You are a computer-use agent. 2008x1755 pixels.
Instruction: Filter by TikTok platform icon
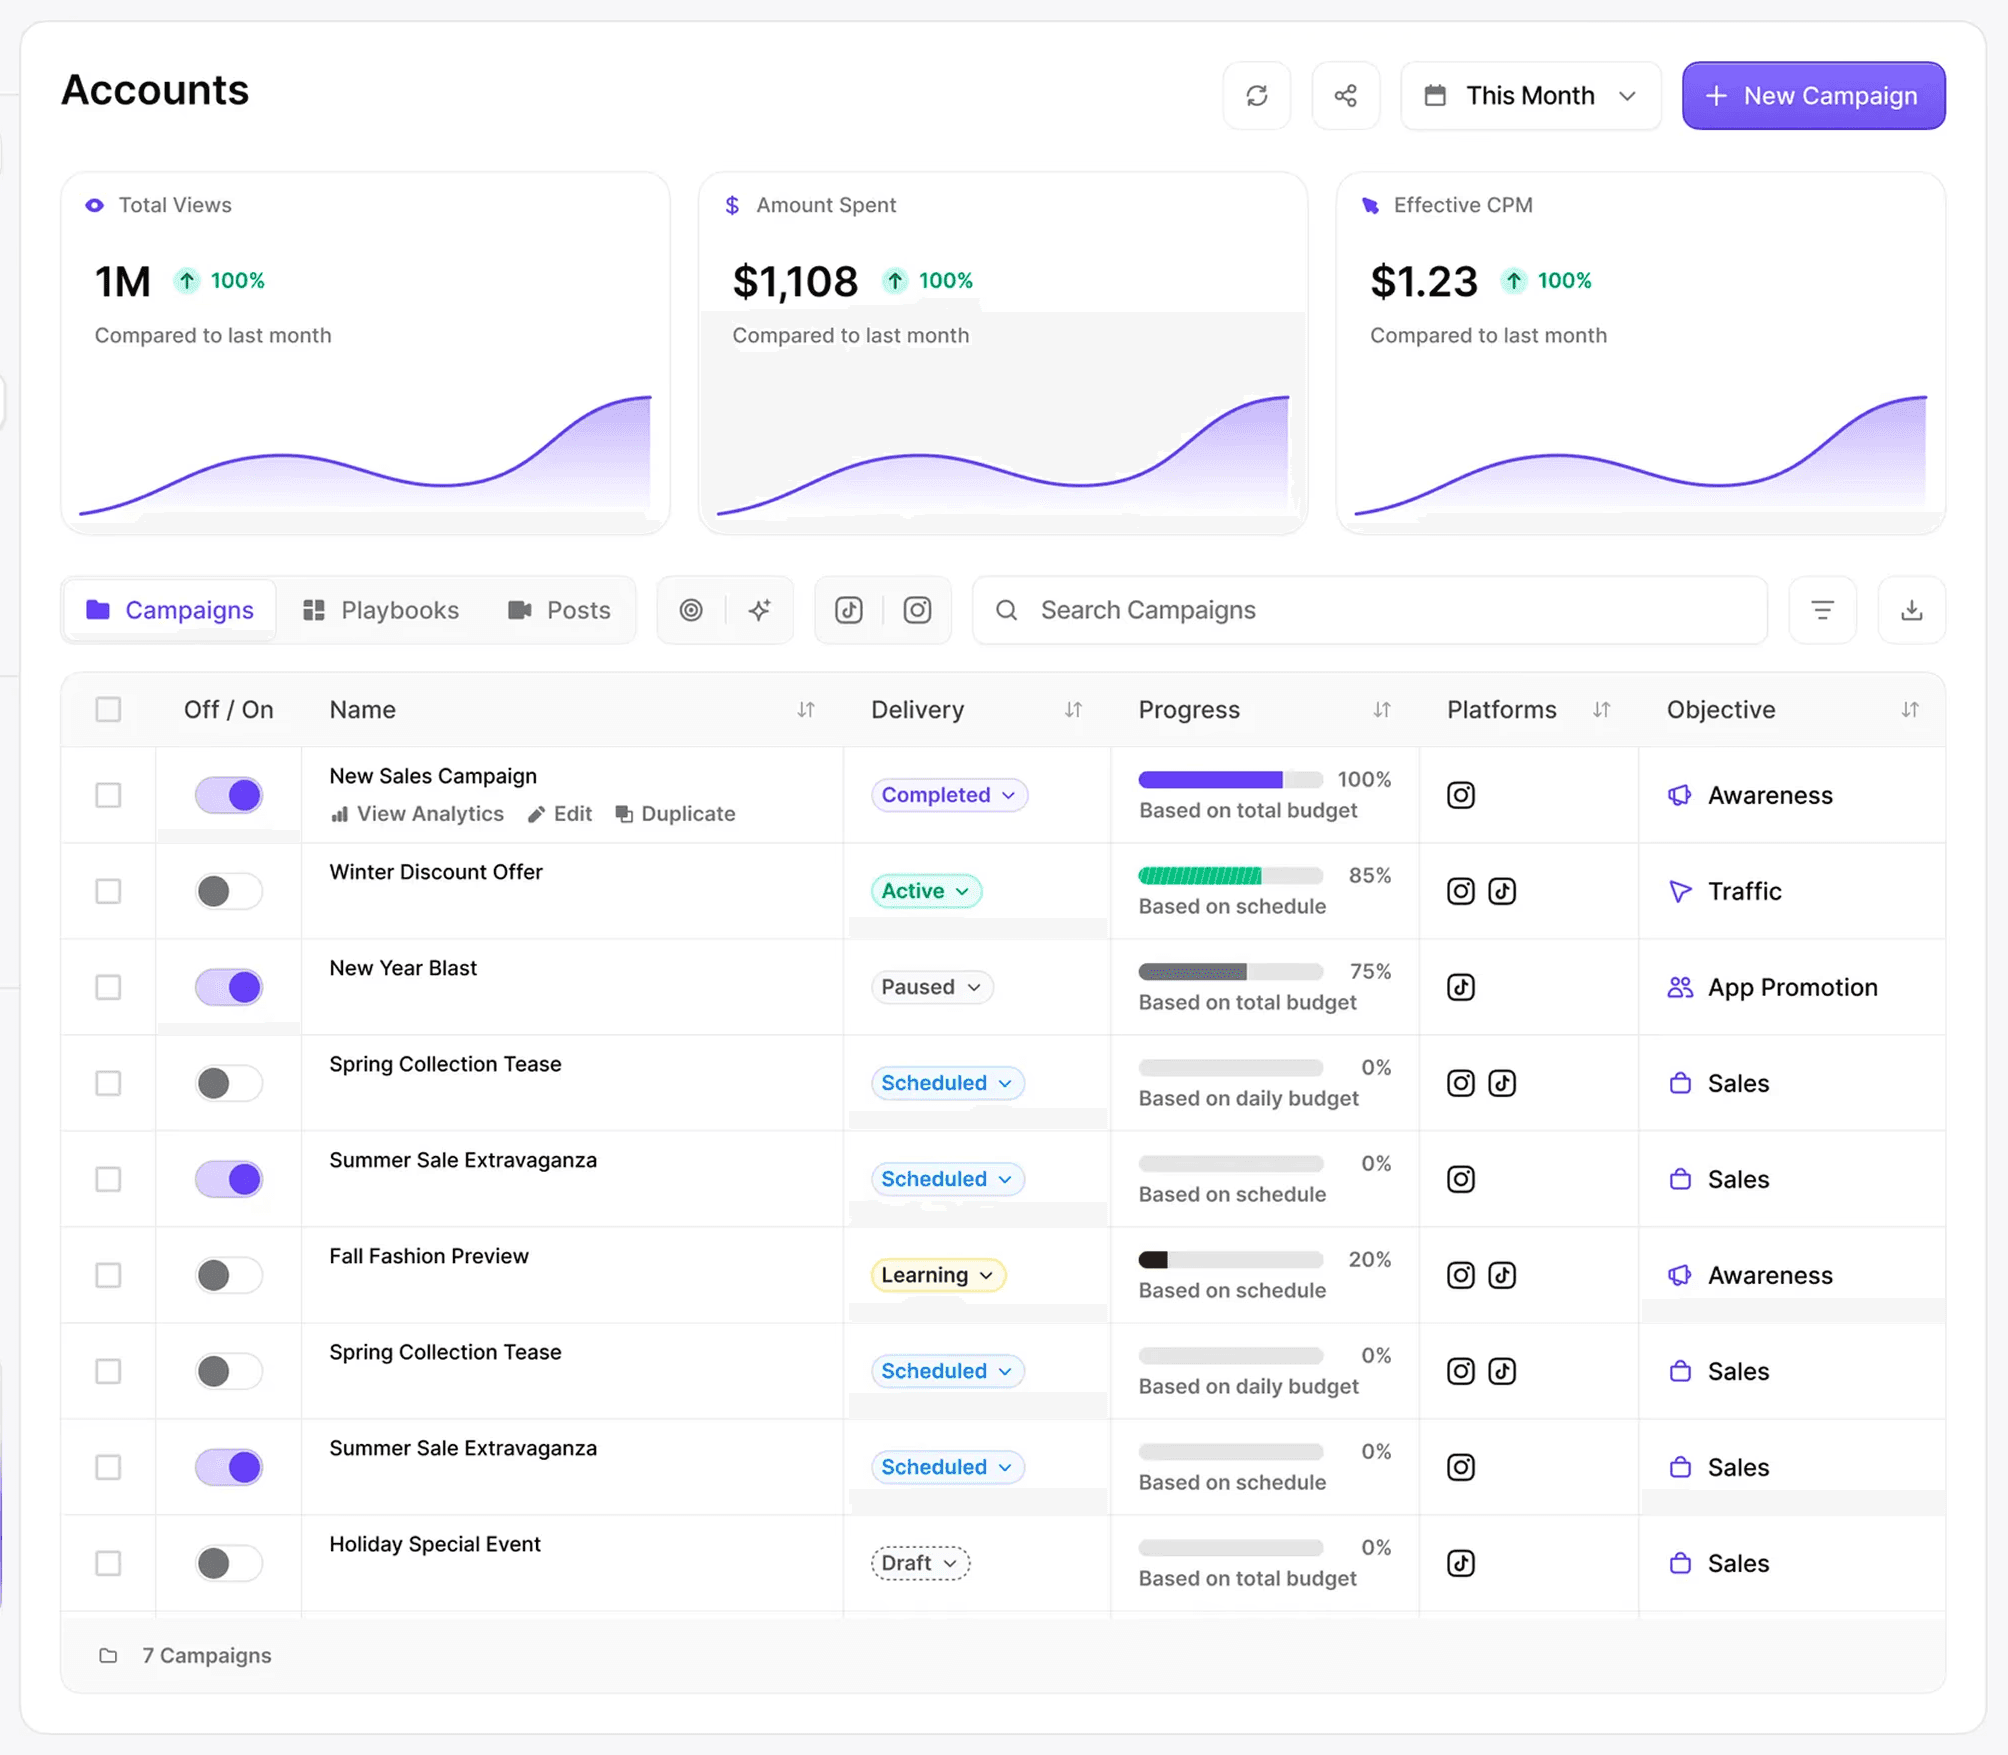click(849, 610)
